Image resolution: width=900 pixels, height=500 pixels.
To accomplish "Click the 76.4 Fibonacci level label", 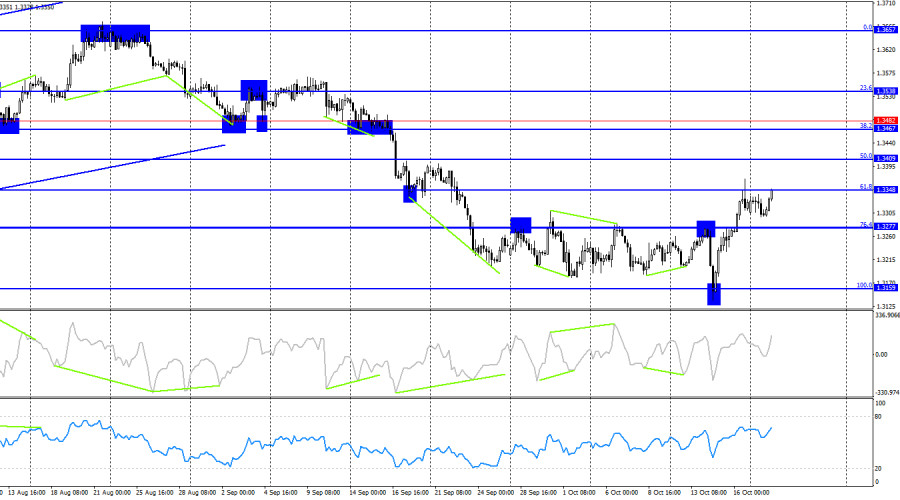I will pyautogui.click(x=866, y=224).
